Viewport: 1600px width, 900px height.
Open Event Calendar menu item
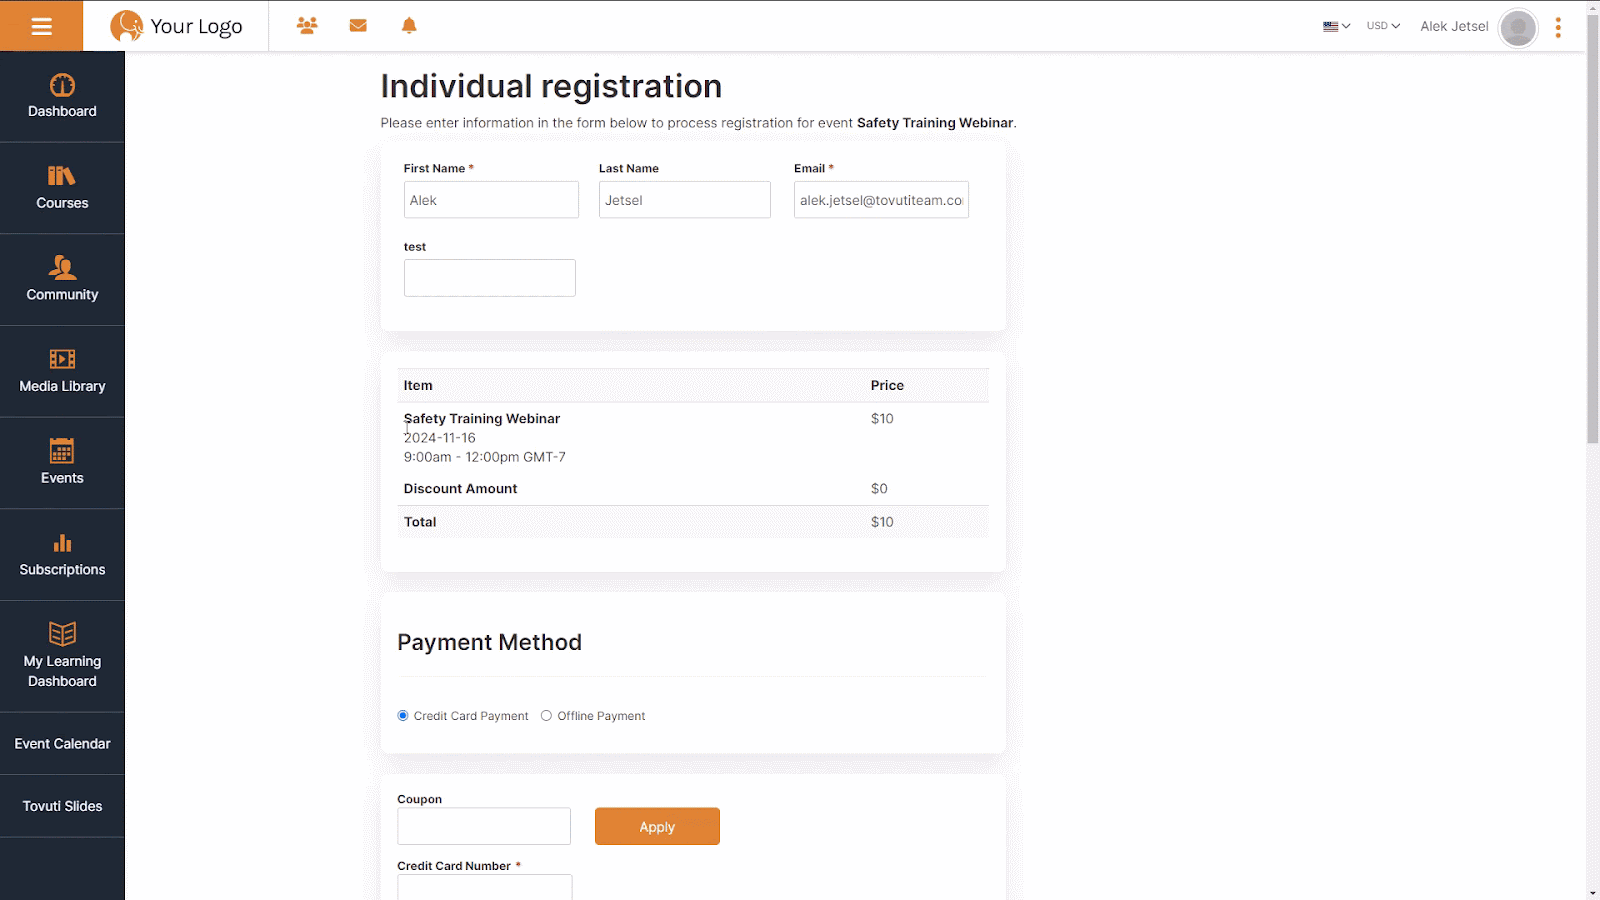tap(62, 744)
